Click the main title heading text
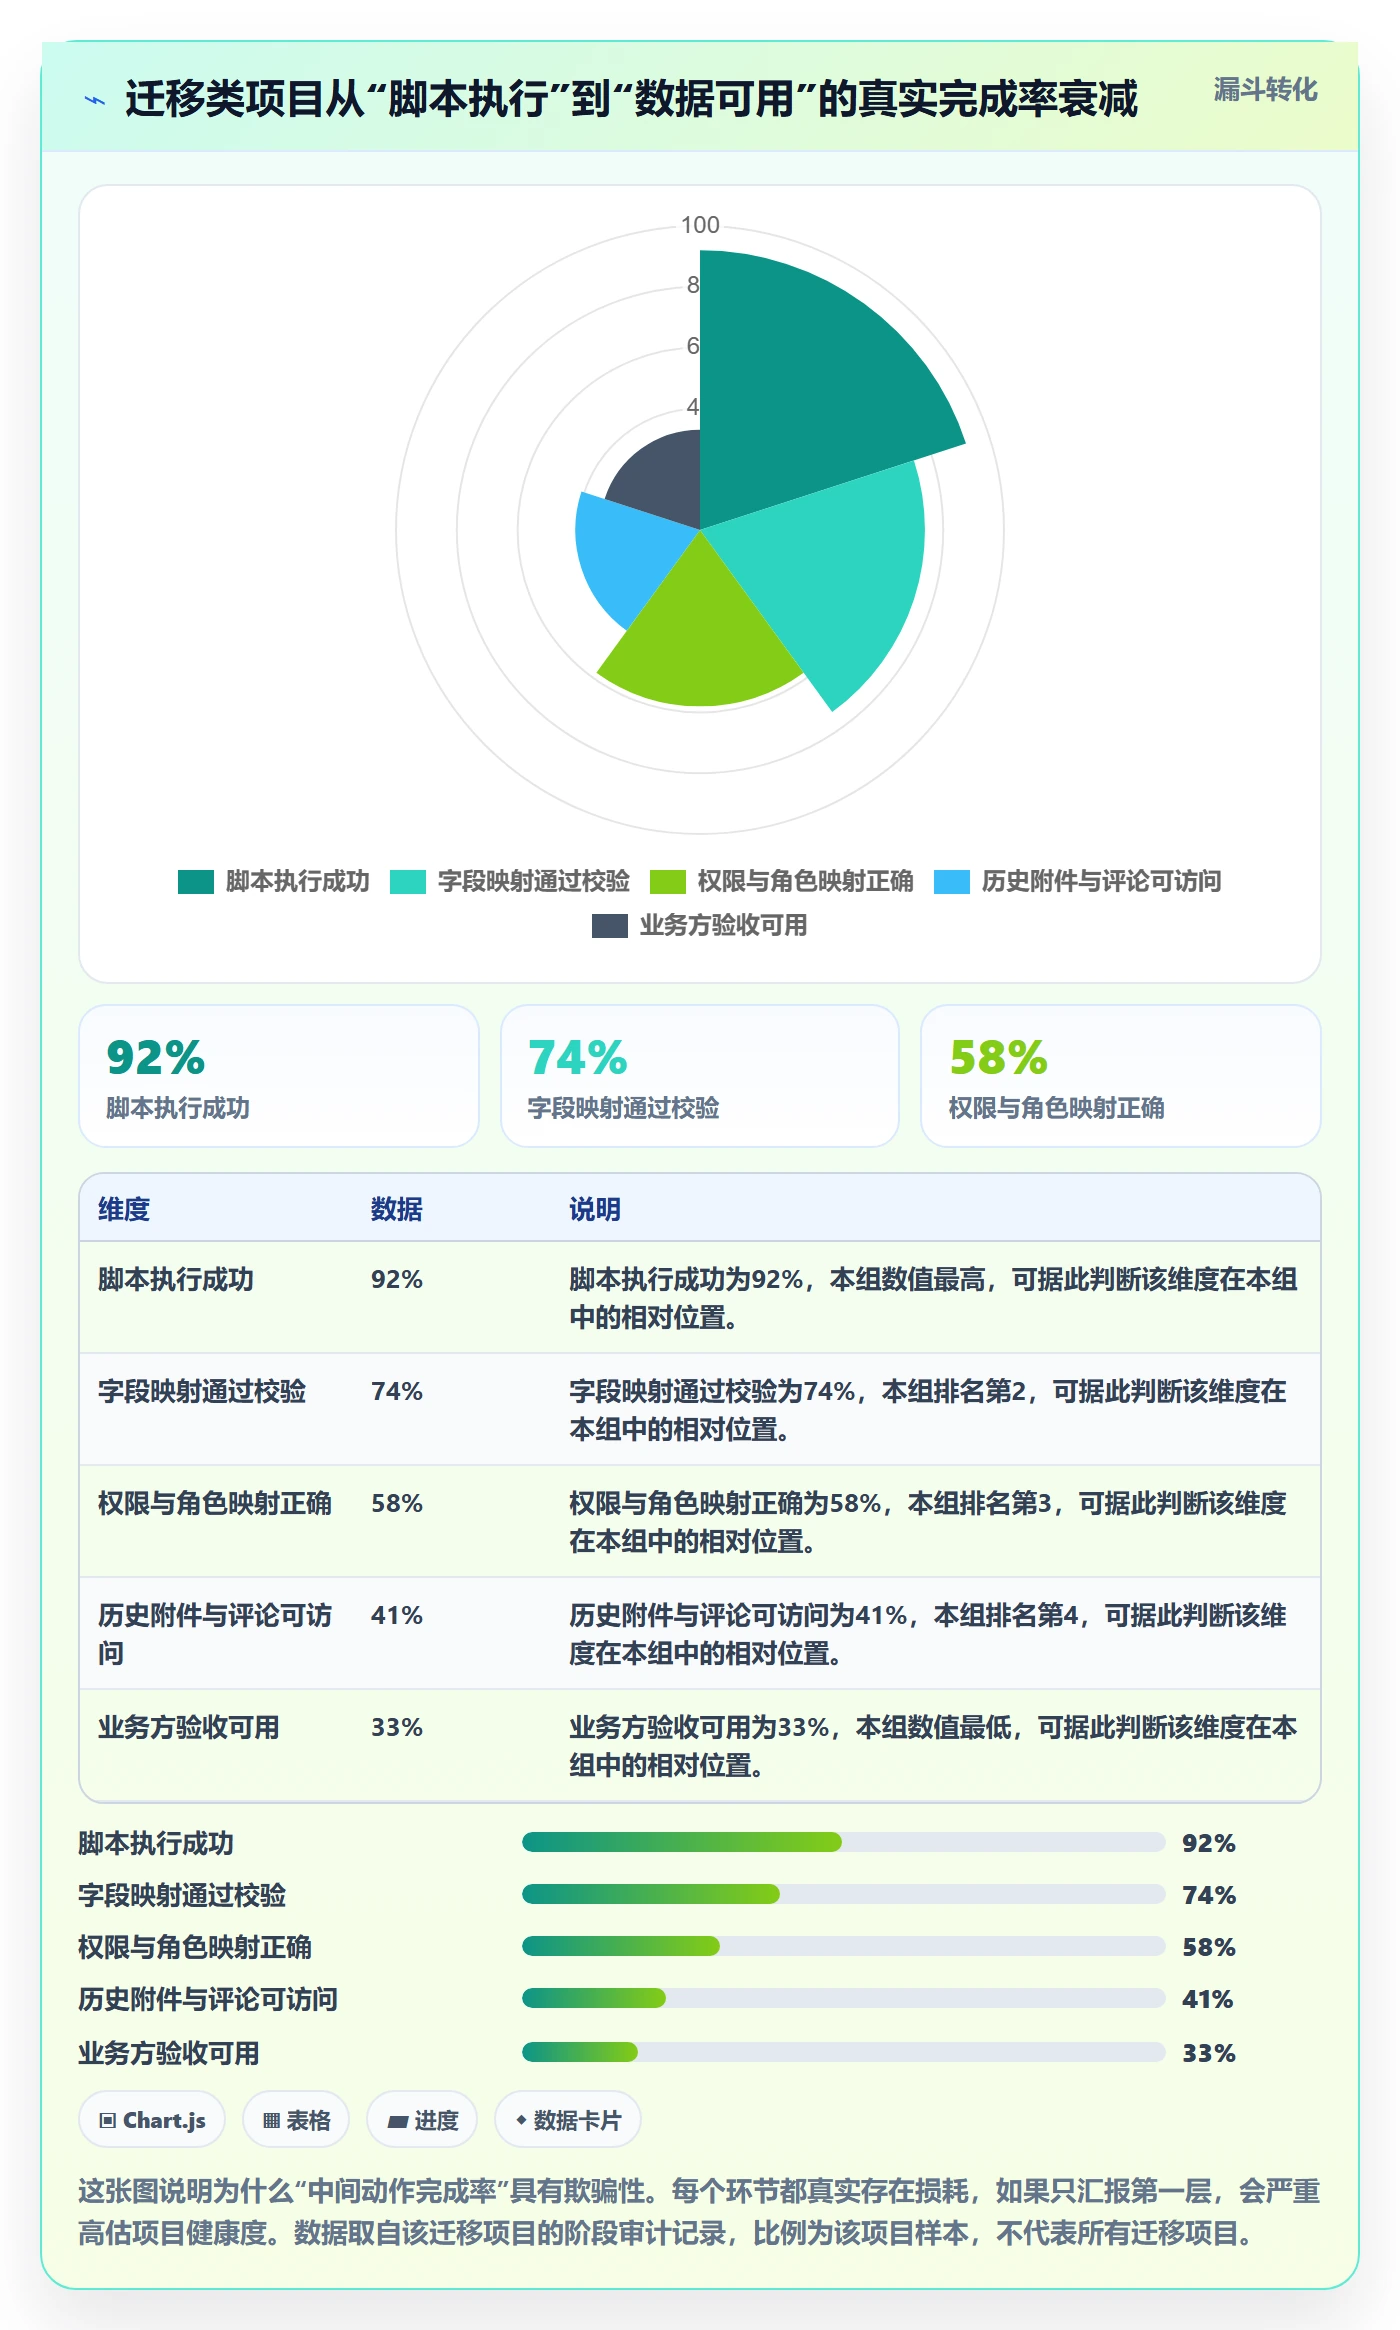The image size is (1400, 2330). tap(631, 99)
